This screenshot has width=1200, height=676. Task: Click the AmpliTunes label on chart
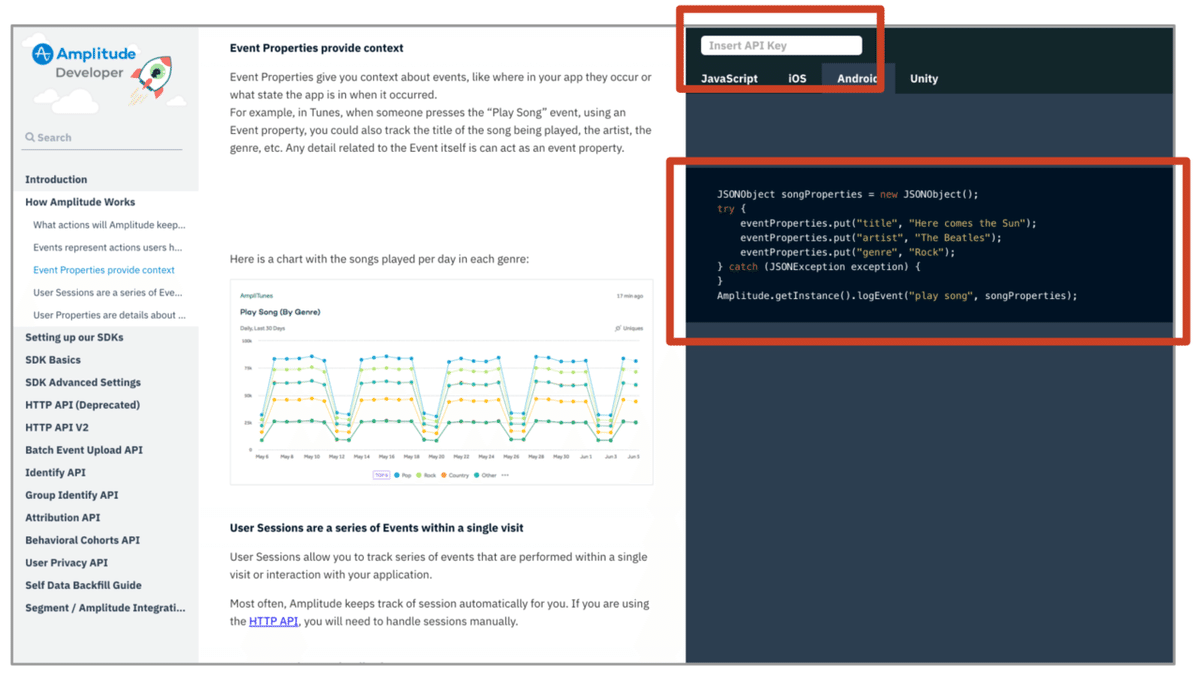[x=256, y=296]
